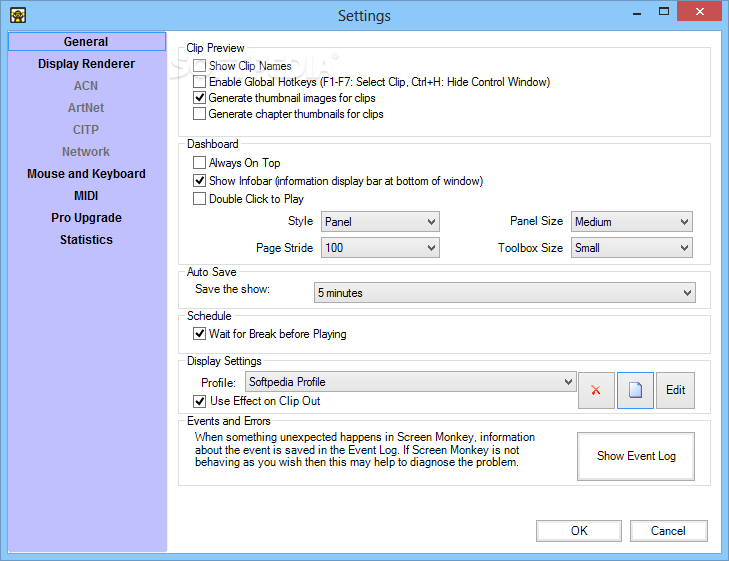Enable Double Click to Play
Image resolution: width=729 pixels, height=561 pixels.
(199, 199)
